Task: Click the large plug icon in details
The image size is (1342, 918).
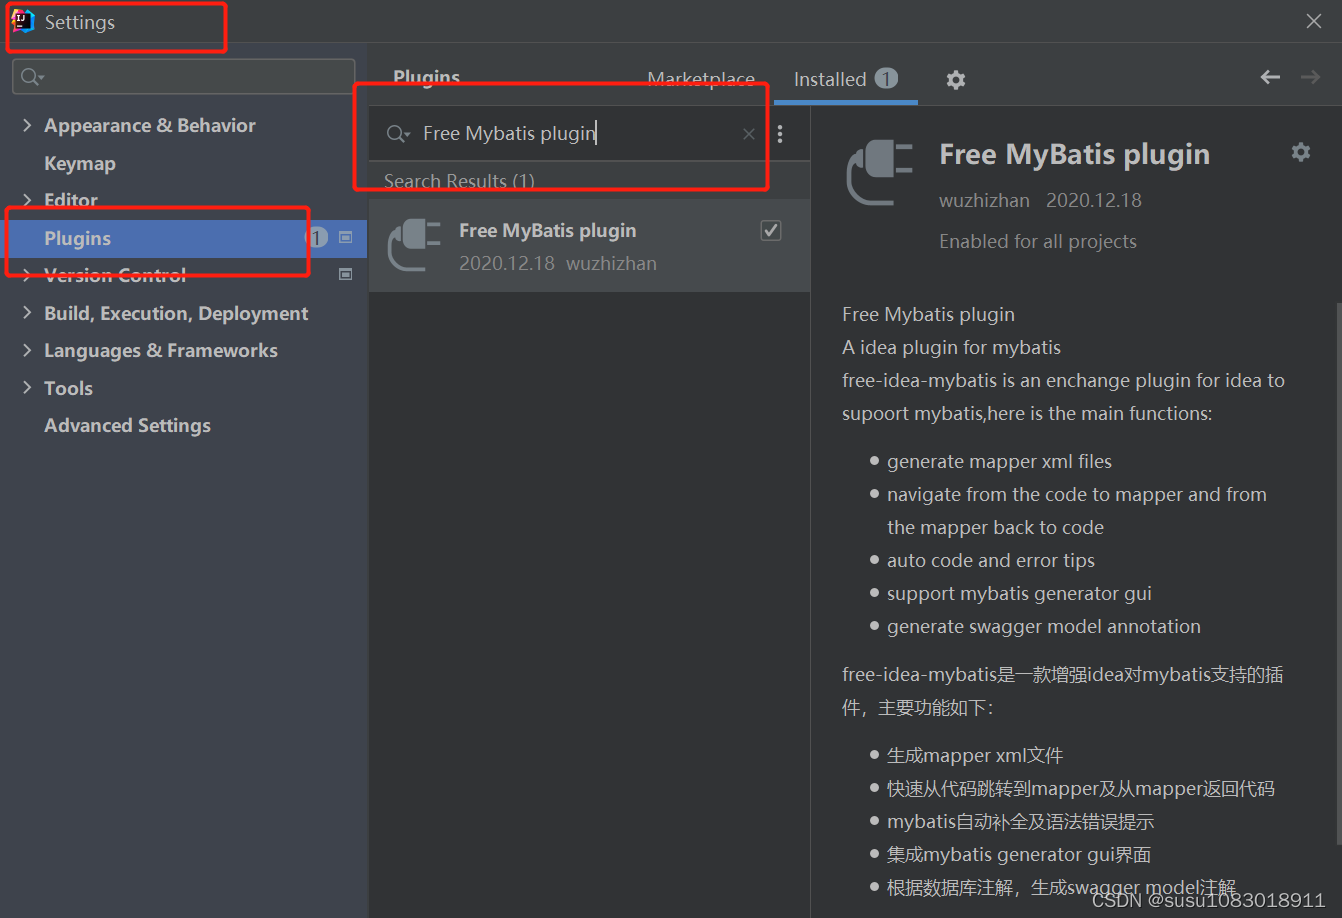Action: point(880,174)
